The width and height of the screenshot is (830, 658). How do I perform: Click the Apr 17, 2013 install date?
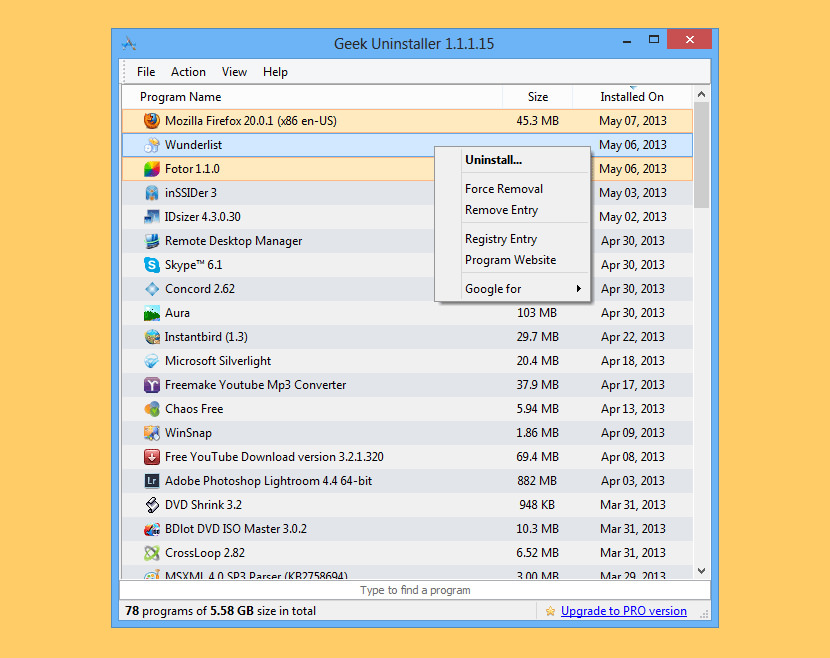click(633, 385)
